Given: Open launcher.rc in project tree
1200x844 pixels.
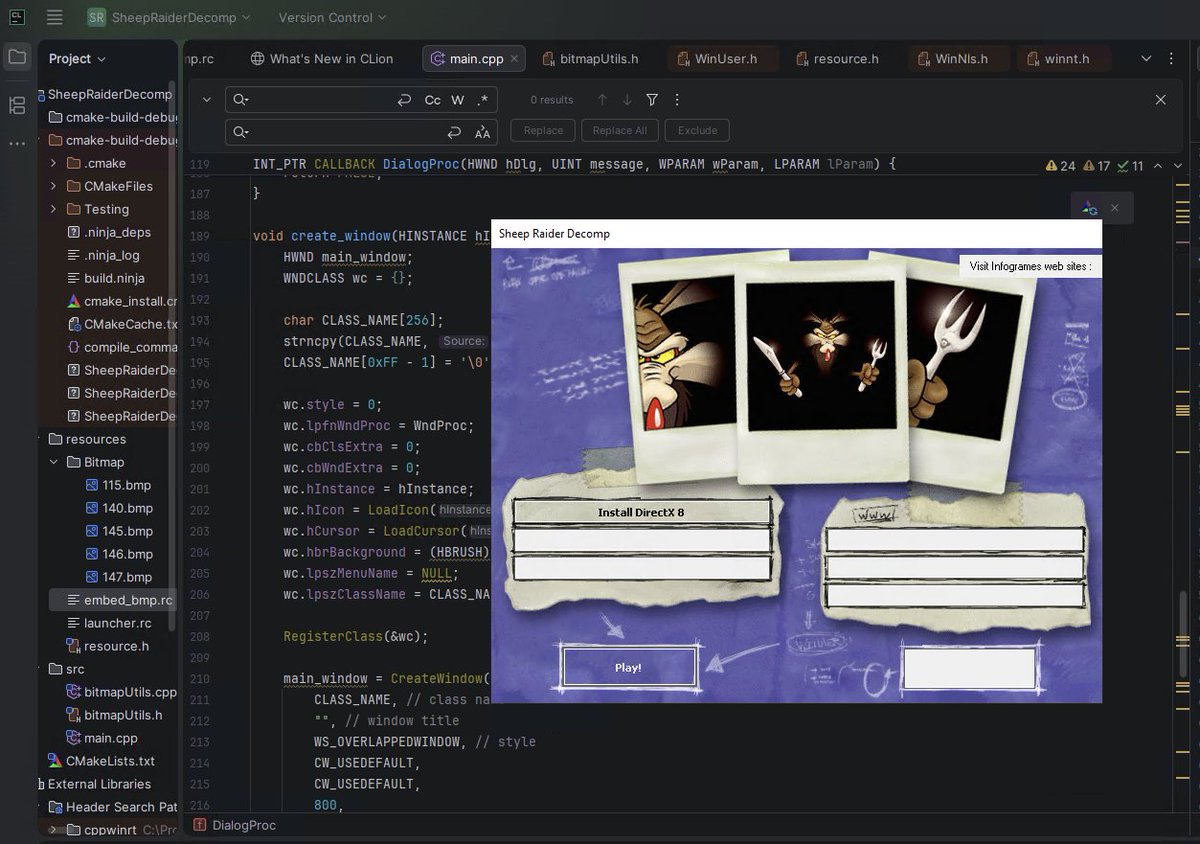Looking at the screenshot, I should point(108,623).
